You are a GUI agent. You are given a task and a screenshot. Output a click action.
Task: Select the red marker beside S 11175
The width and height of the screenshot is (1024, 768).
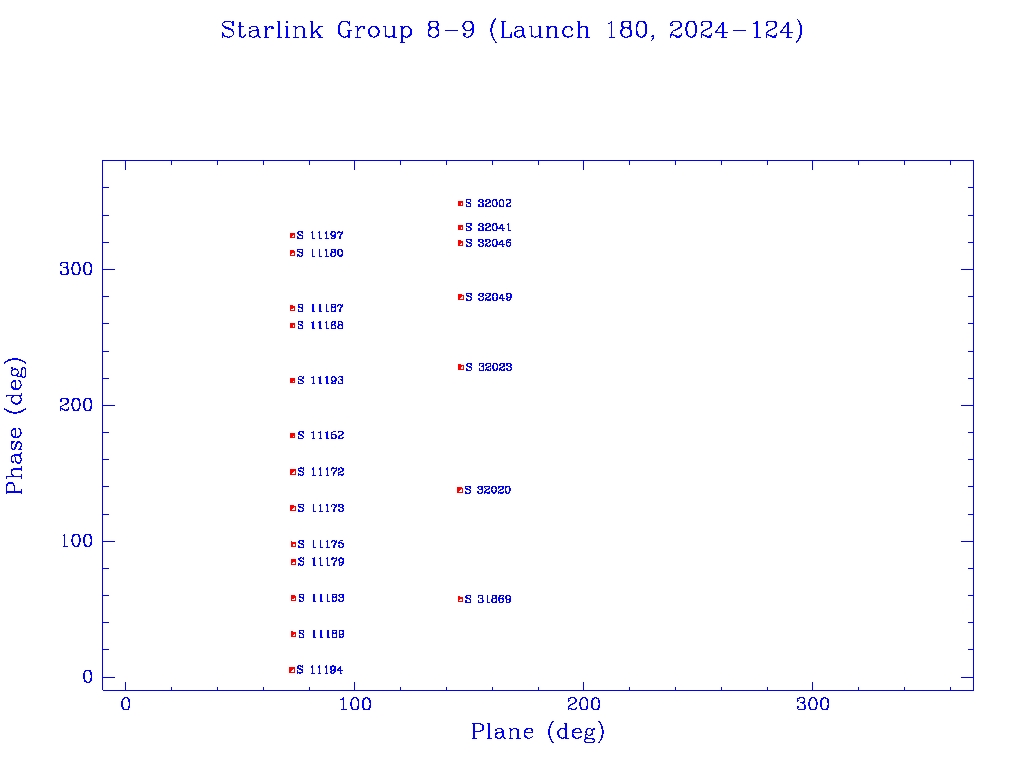[293, 544]
